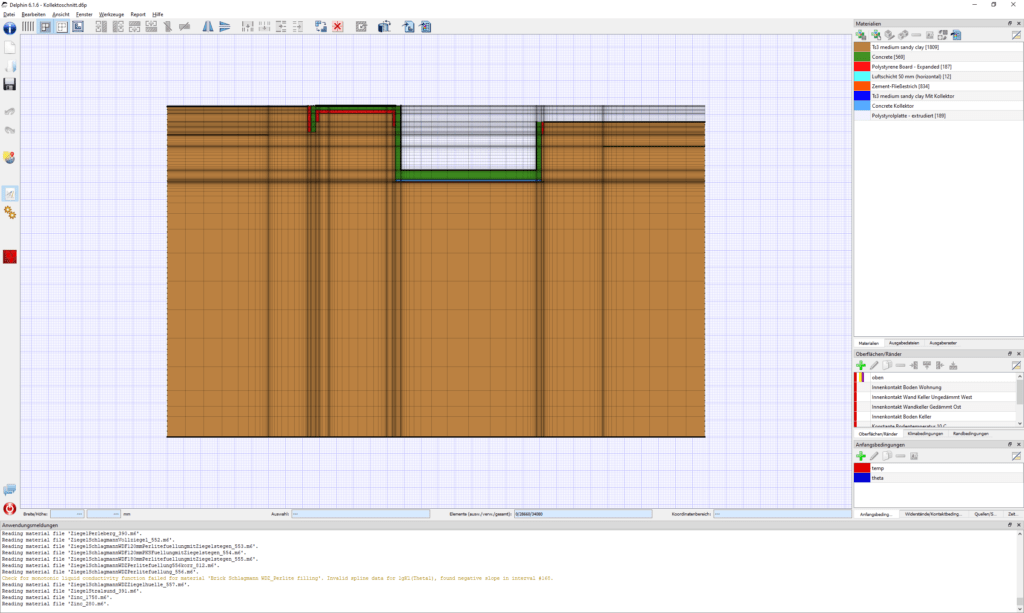The width and height of the screenshot is (1024, 613).
Task: Click the red circular icon at sidebar bottom
Action: point(10,508)
